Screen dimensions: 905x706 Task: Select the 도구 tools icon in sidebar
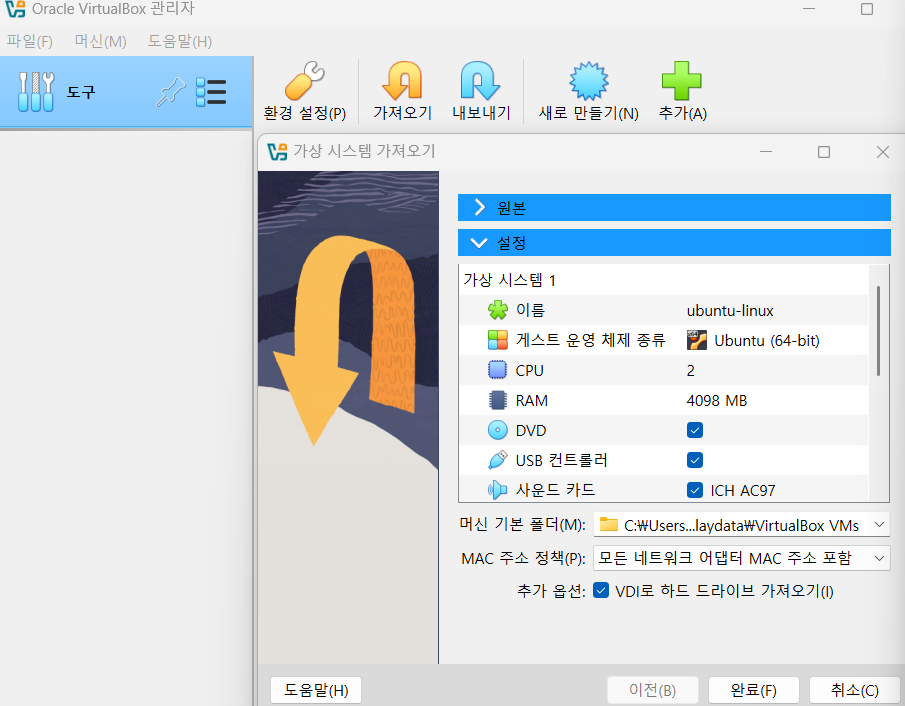[36, 91]
